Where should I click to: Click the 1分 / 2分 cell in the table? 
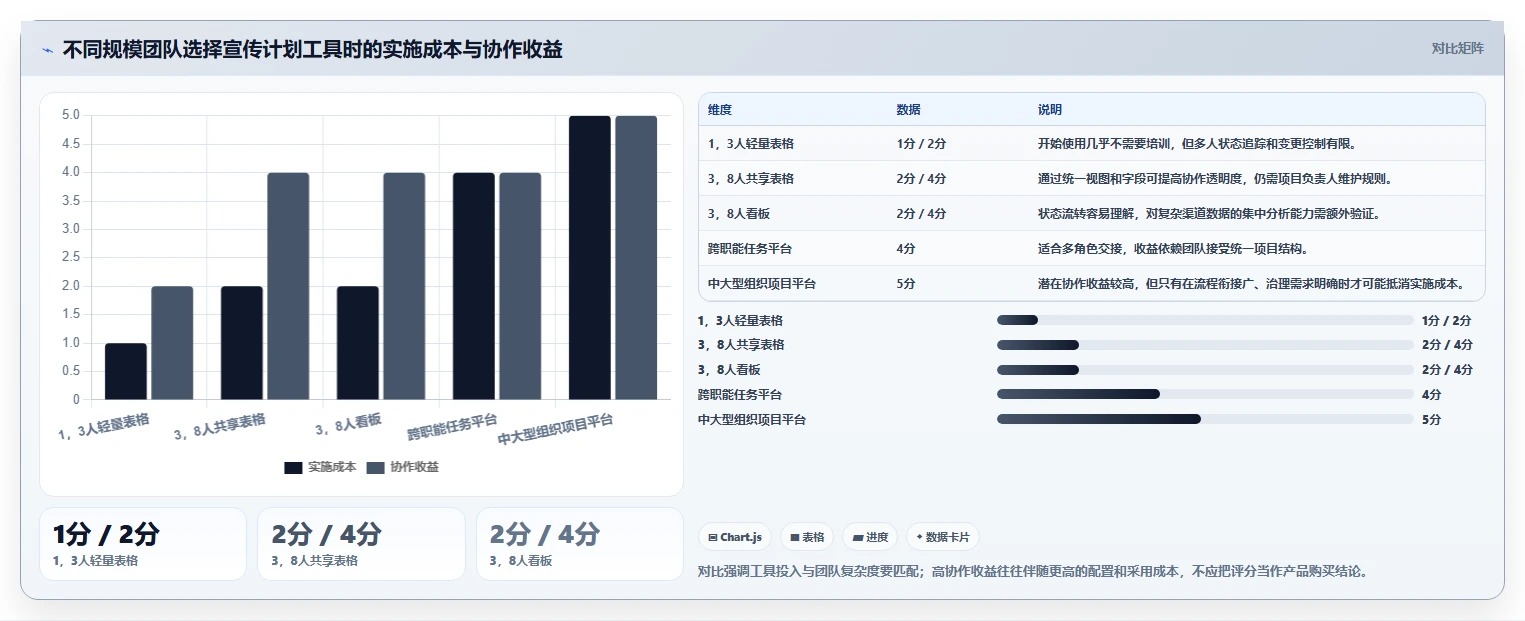tap(922, 144)
